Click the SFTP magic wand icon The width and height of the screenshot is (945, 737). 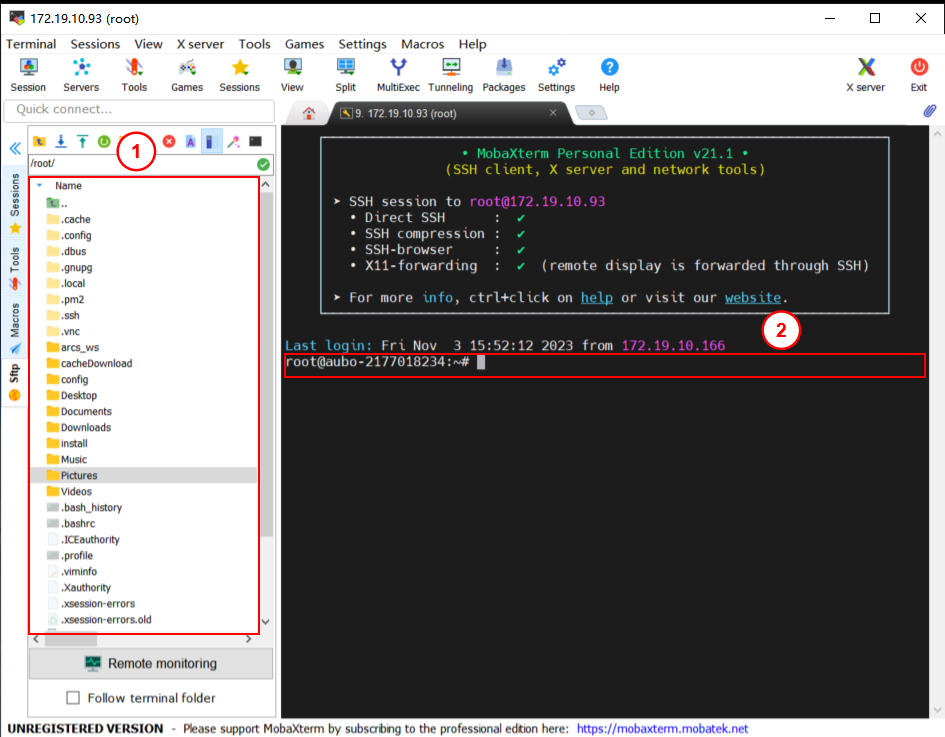coord(233,142)
